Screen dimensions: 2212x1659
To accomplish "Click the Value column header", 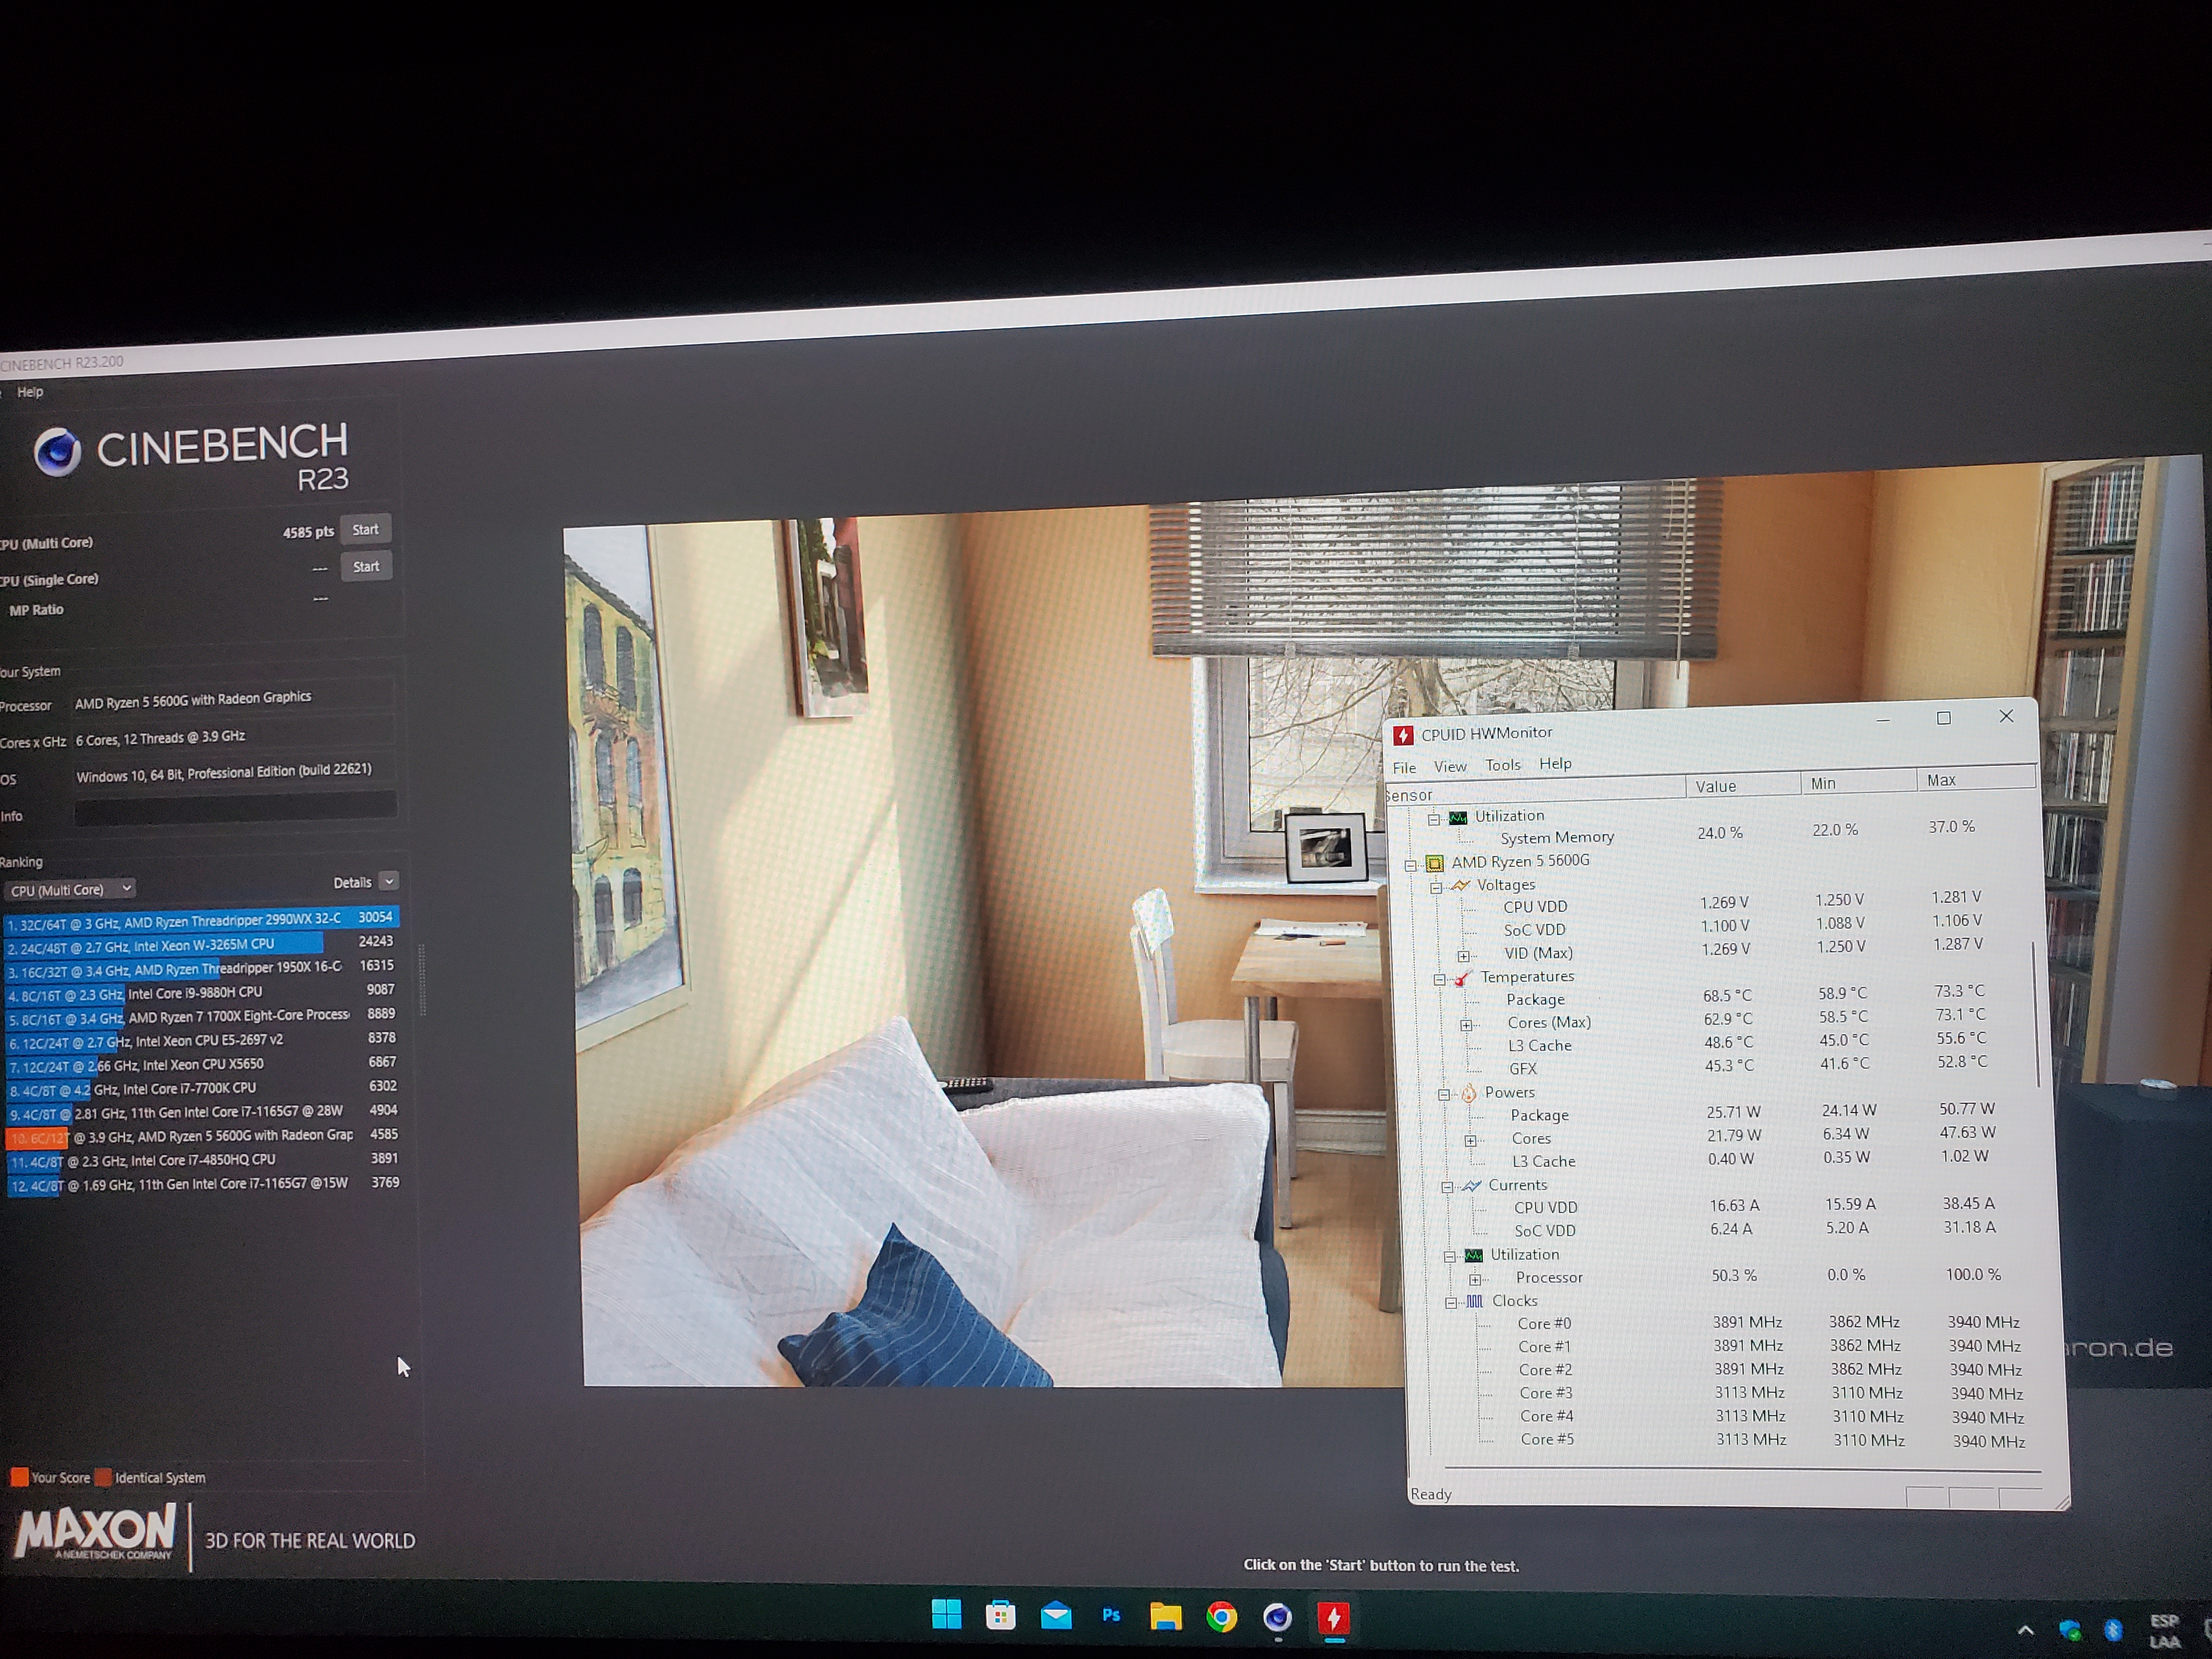I will point(1743,786).
